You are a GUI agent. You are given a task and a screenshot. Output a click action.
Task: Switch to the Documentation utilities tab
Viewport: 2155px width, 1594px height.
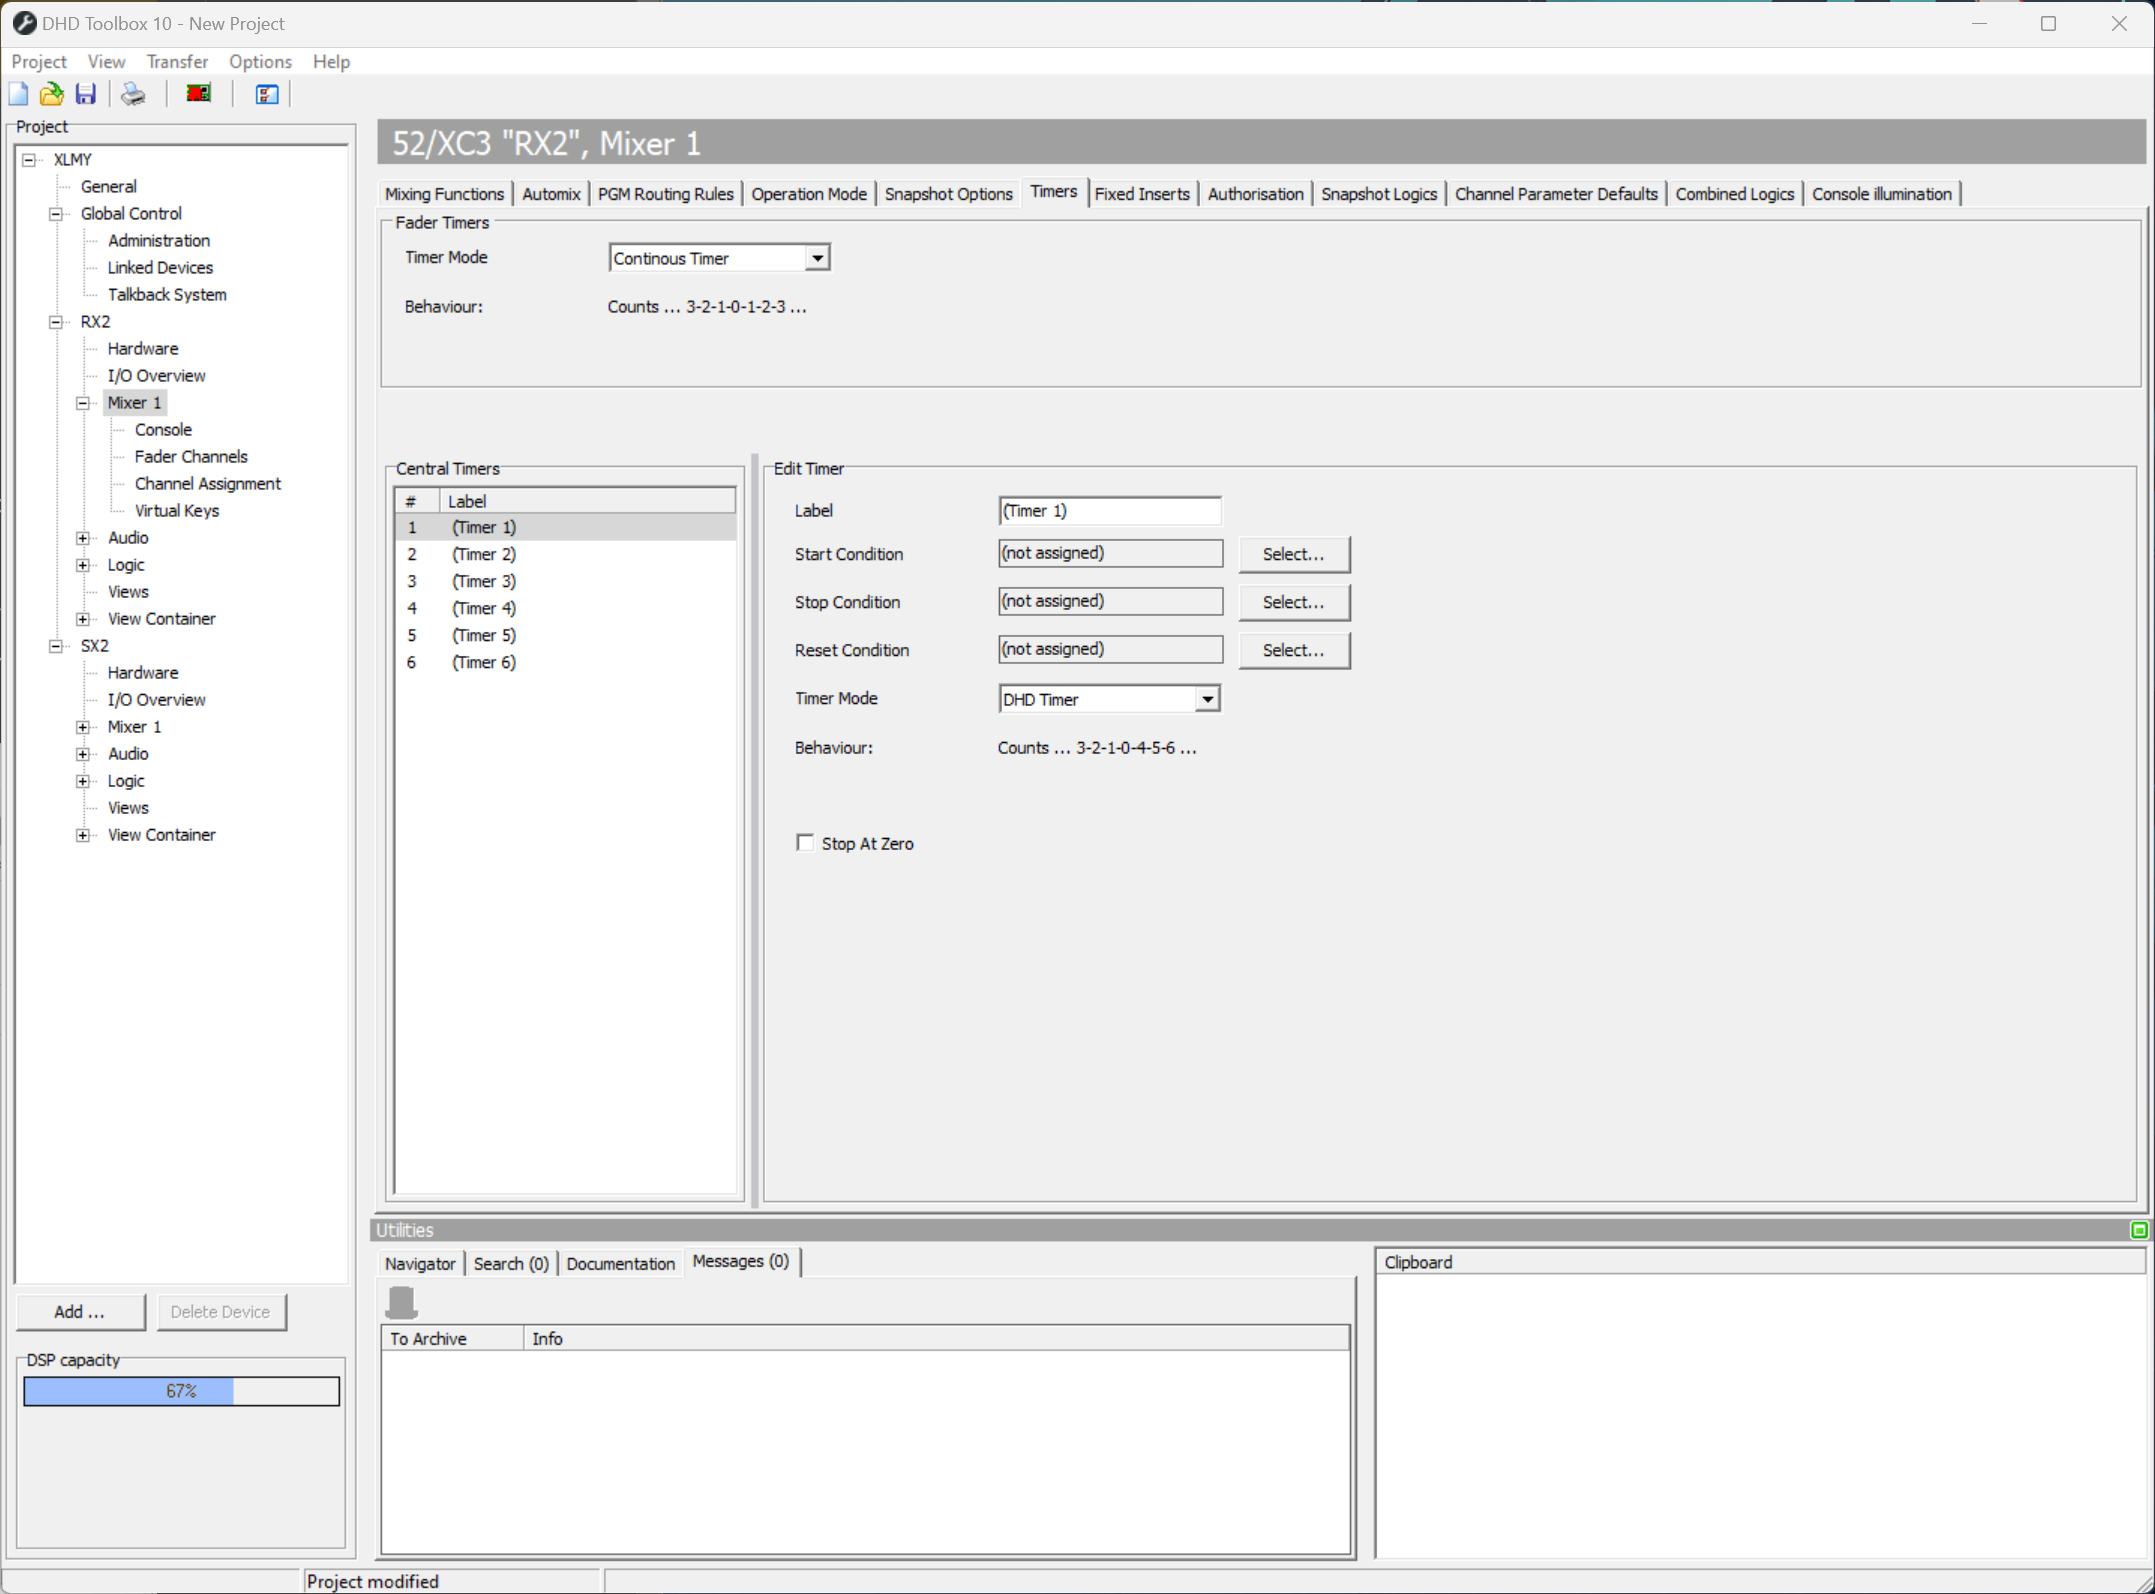[620, 1263]
